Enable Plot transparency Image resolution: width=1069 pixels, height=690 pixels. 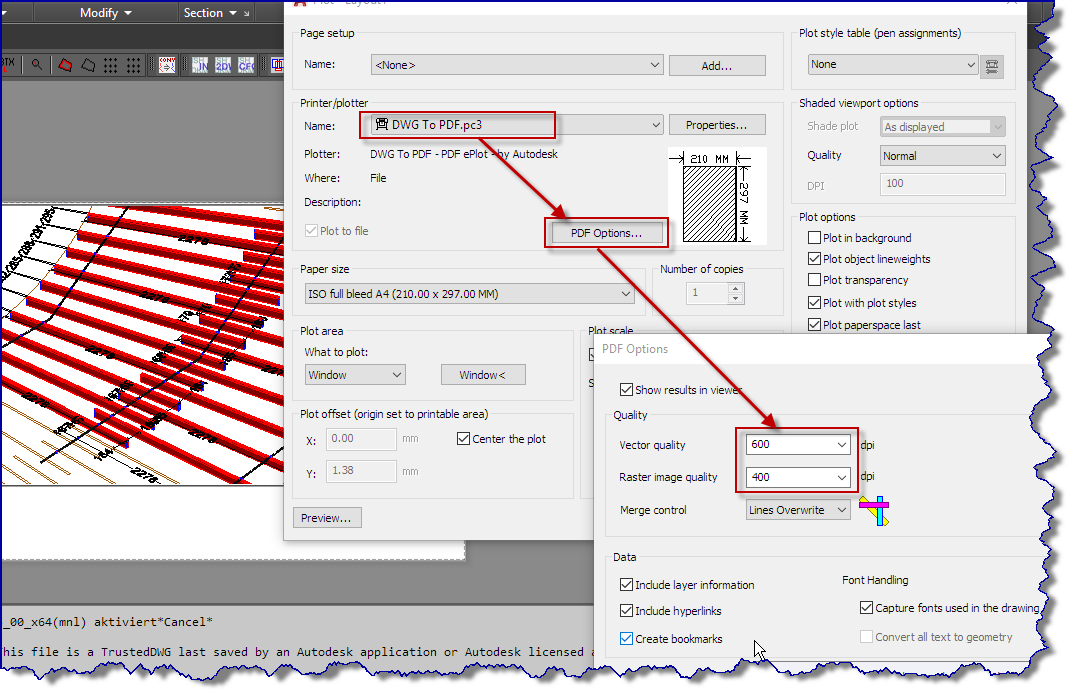[x=815, y=280]
